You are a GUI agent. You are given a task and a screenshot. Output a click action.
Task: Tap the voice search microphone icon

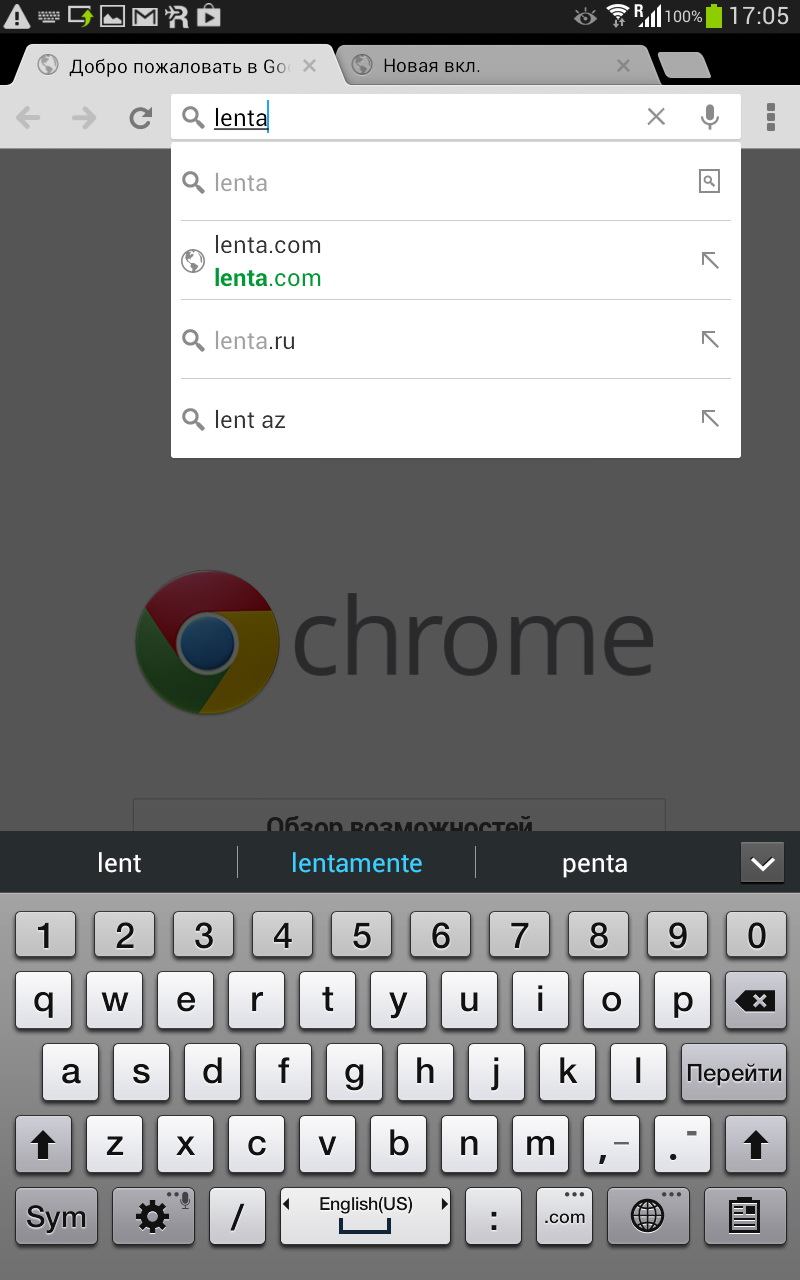[x=710, y=117]
